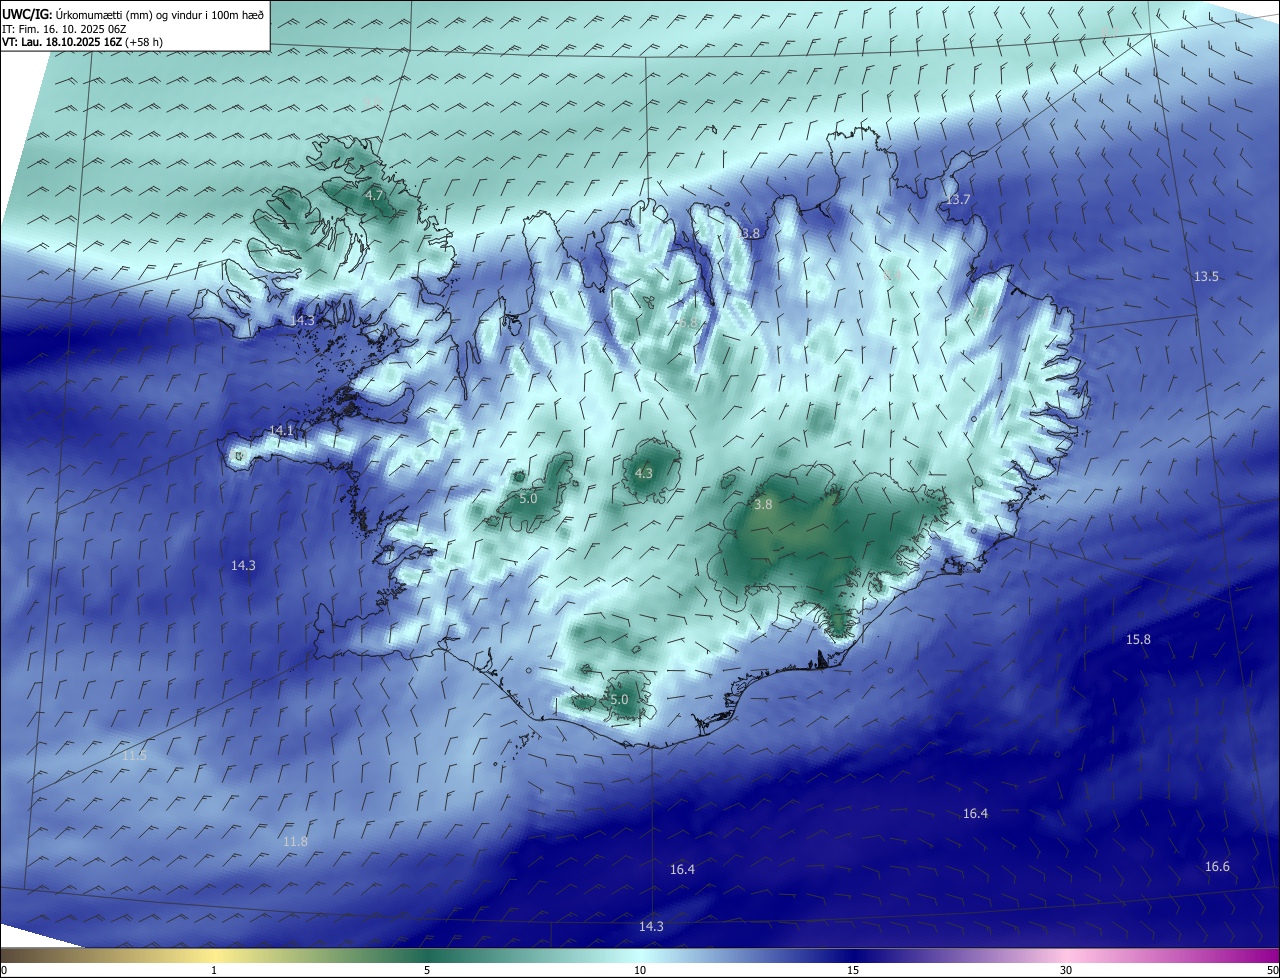
Task: Click the 3.8 value on Vatnajökull glacier
Action: [x=763, y=505]
